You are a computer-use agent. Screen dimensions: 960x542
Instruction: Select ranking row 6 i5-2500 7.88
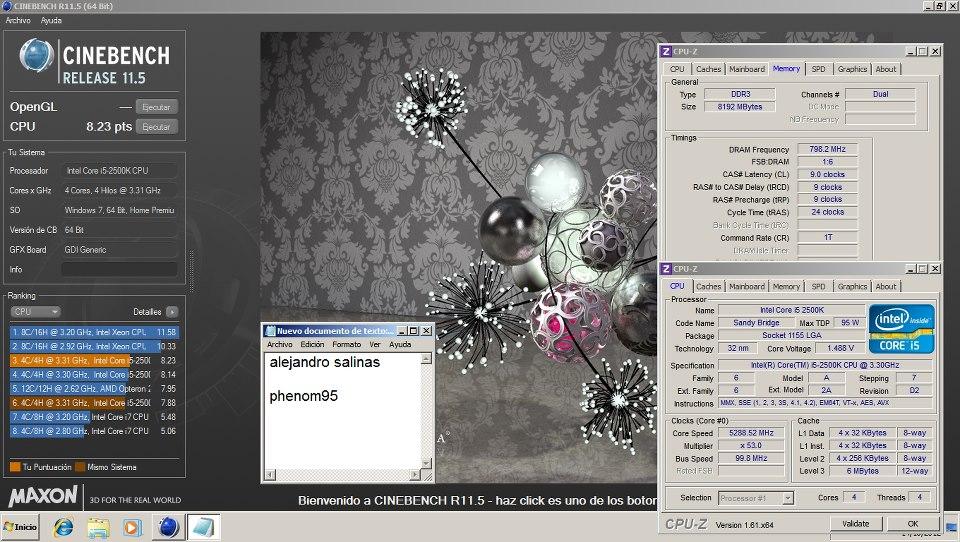pos(94,402)
